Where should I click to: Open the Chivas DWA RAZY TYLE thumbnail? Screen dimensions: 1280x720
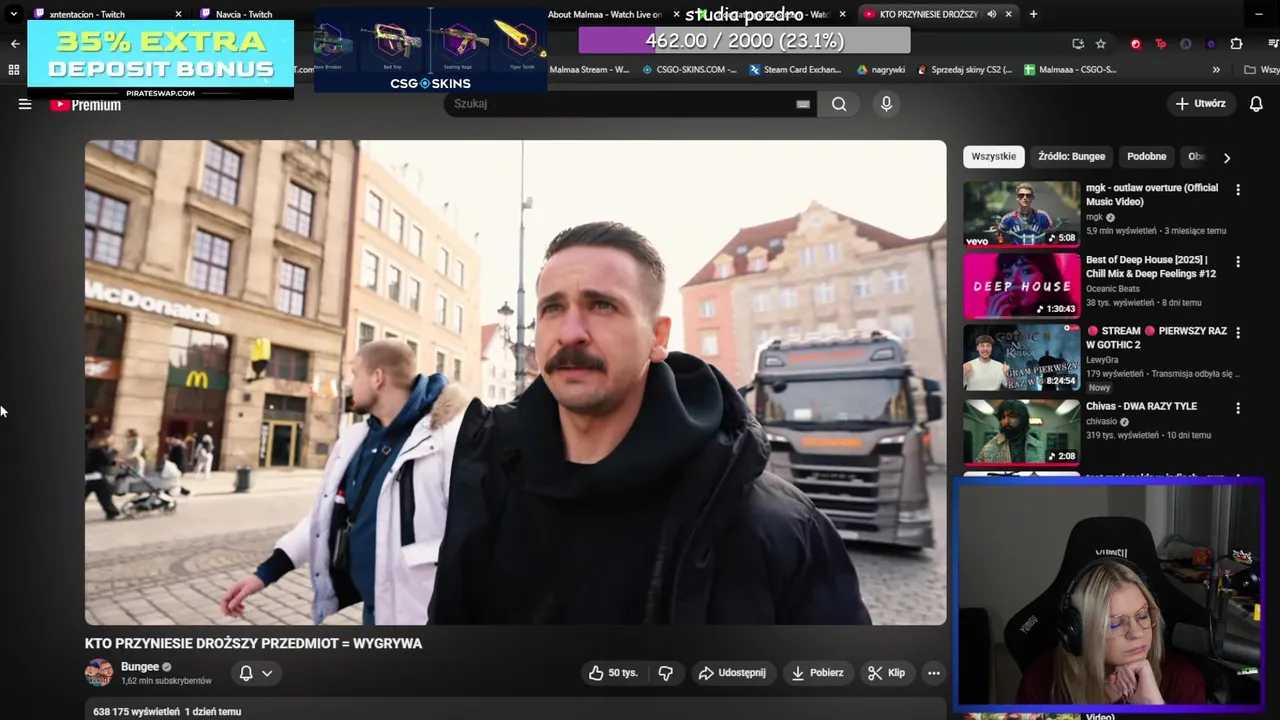tap(1021, 432)
